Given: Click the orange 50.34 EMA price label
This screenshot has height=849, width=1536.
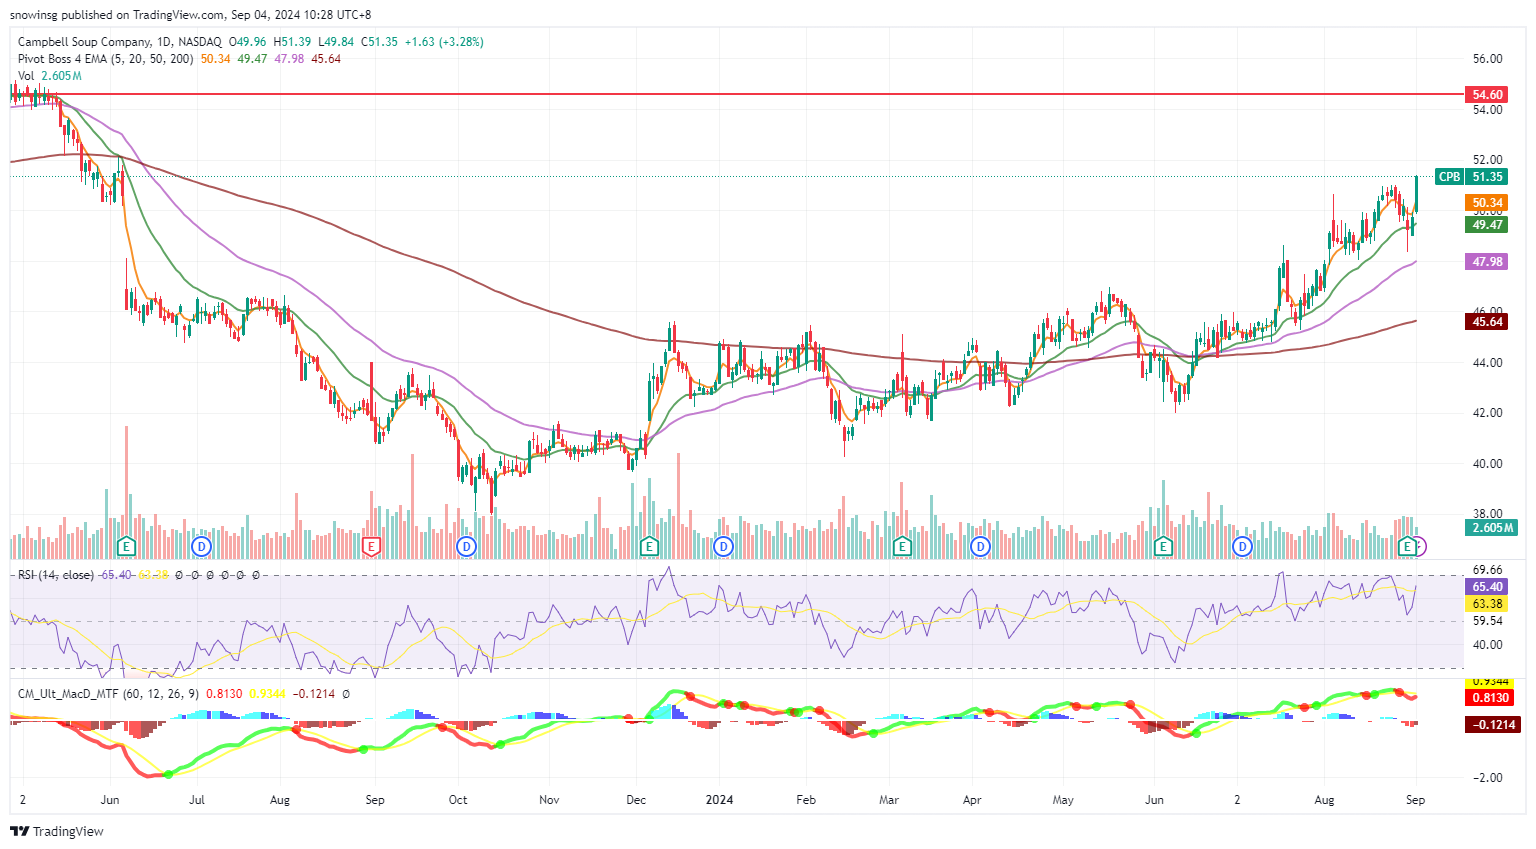Looking at the screenshot, I should (1487, 203).
